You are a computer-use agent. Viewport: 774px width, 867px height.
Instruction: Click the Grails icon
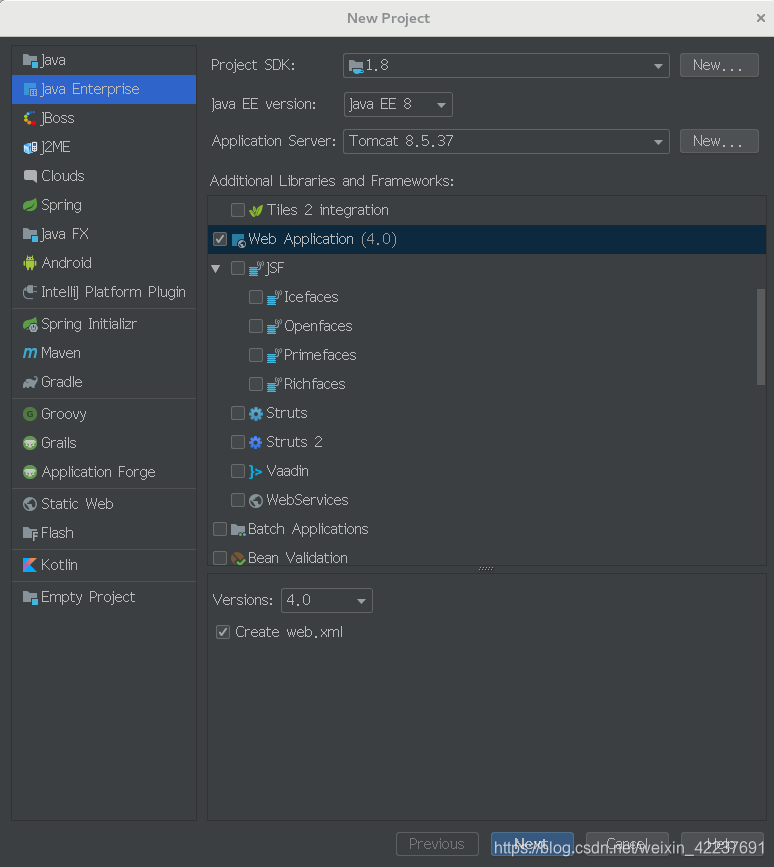30,443
